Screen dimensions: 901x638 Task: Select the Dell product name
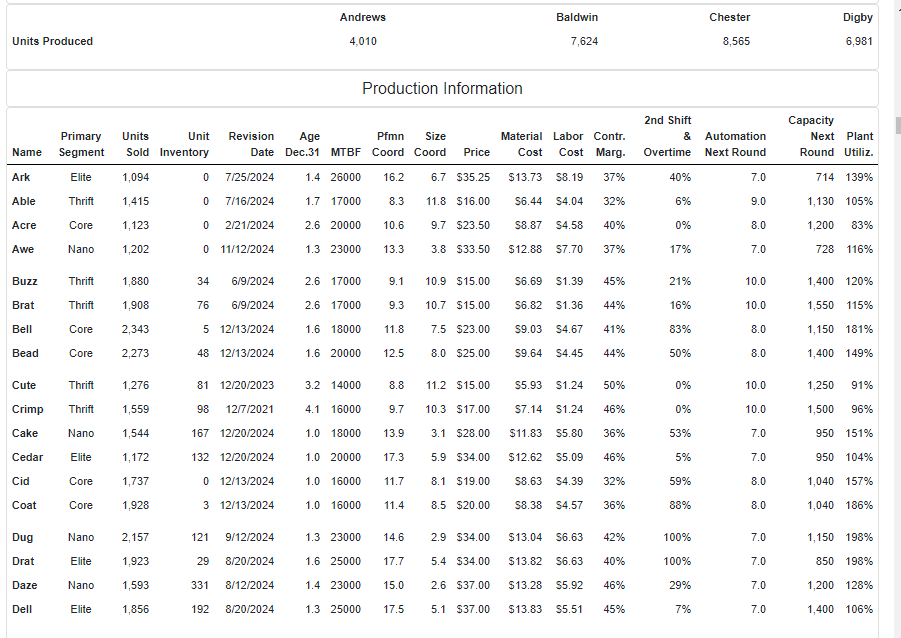click(x=22, y=609)
